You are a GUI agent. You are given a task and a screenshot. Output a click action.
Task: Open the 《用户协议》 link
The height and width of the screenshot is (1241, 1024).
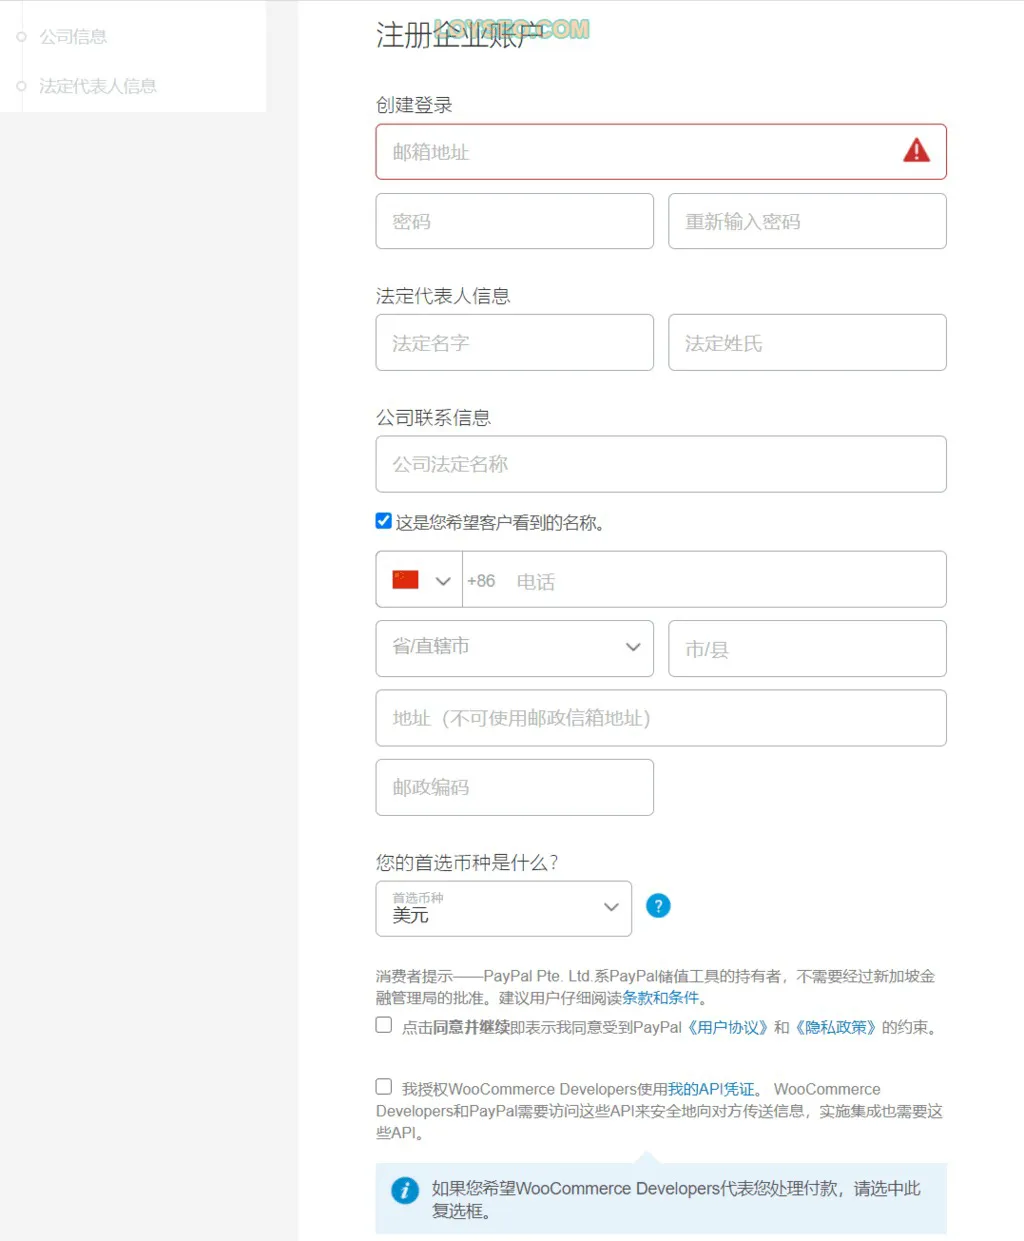[x=727, y=1027]
